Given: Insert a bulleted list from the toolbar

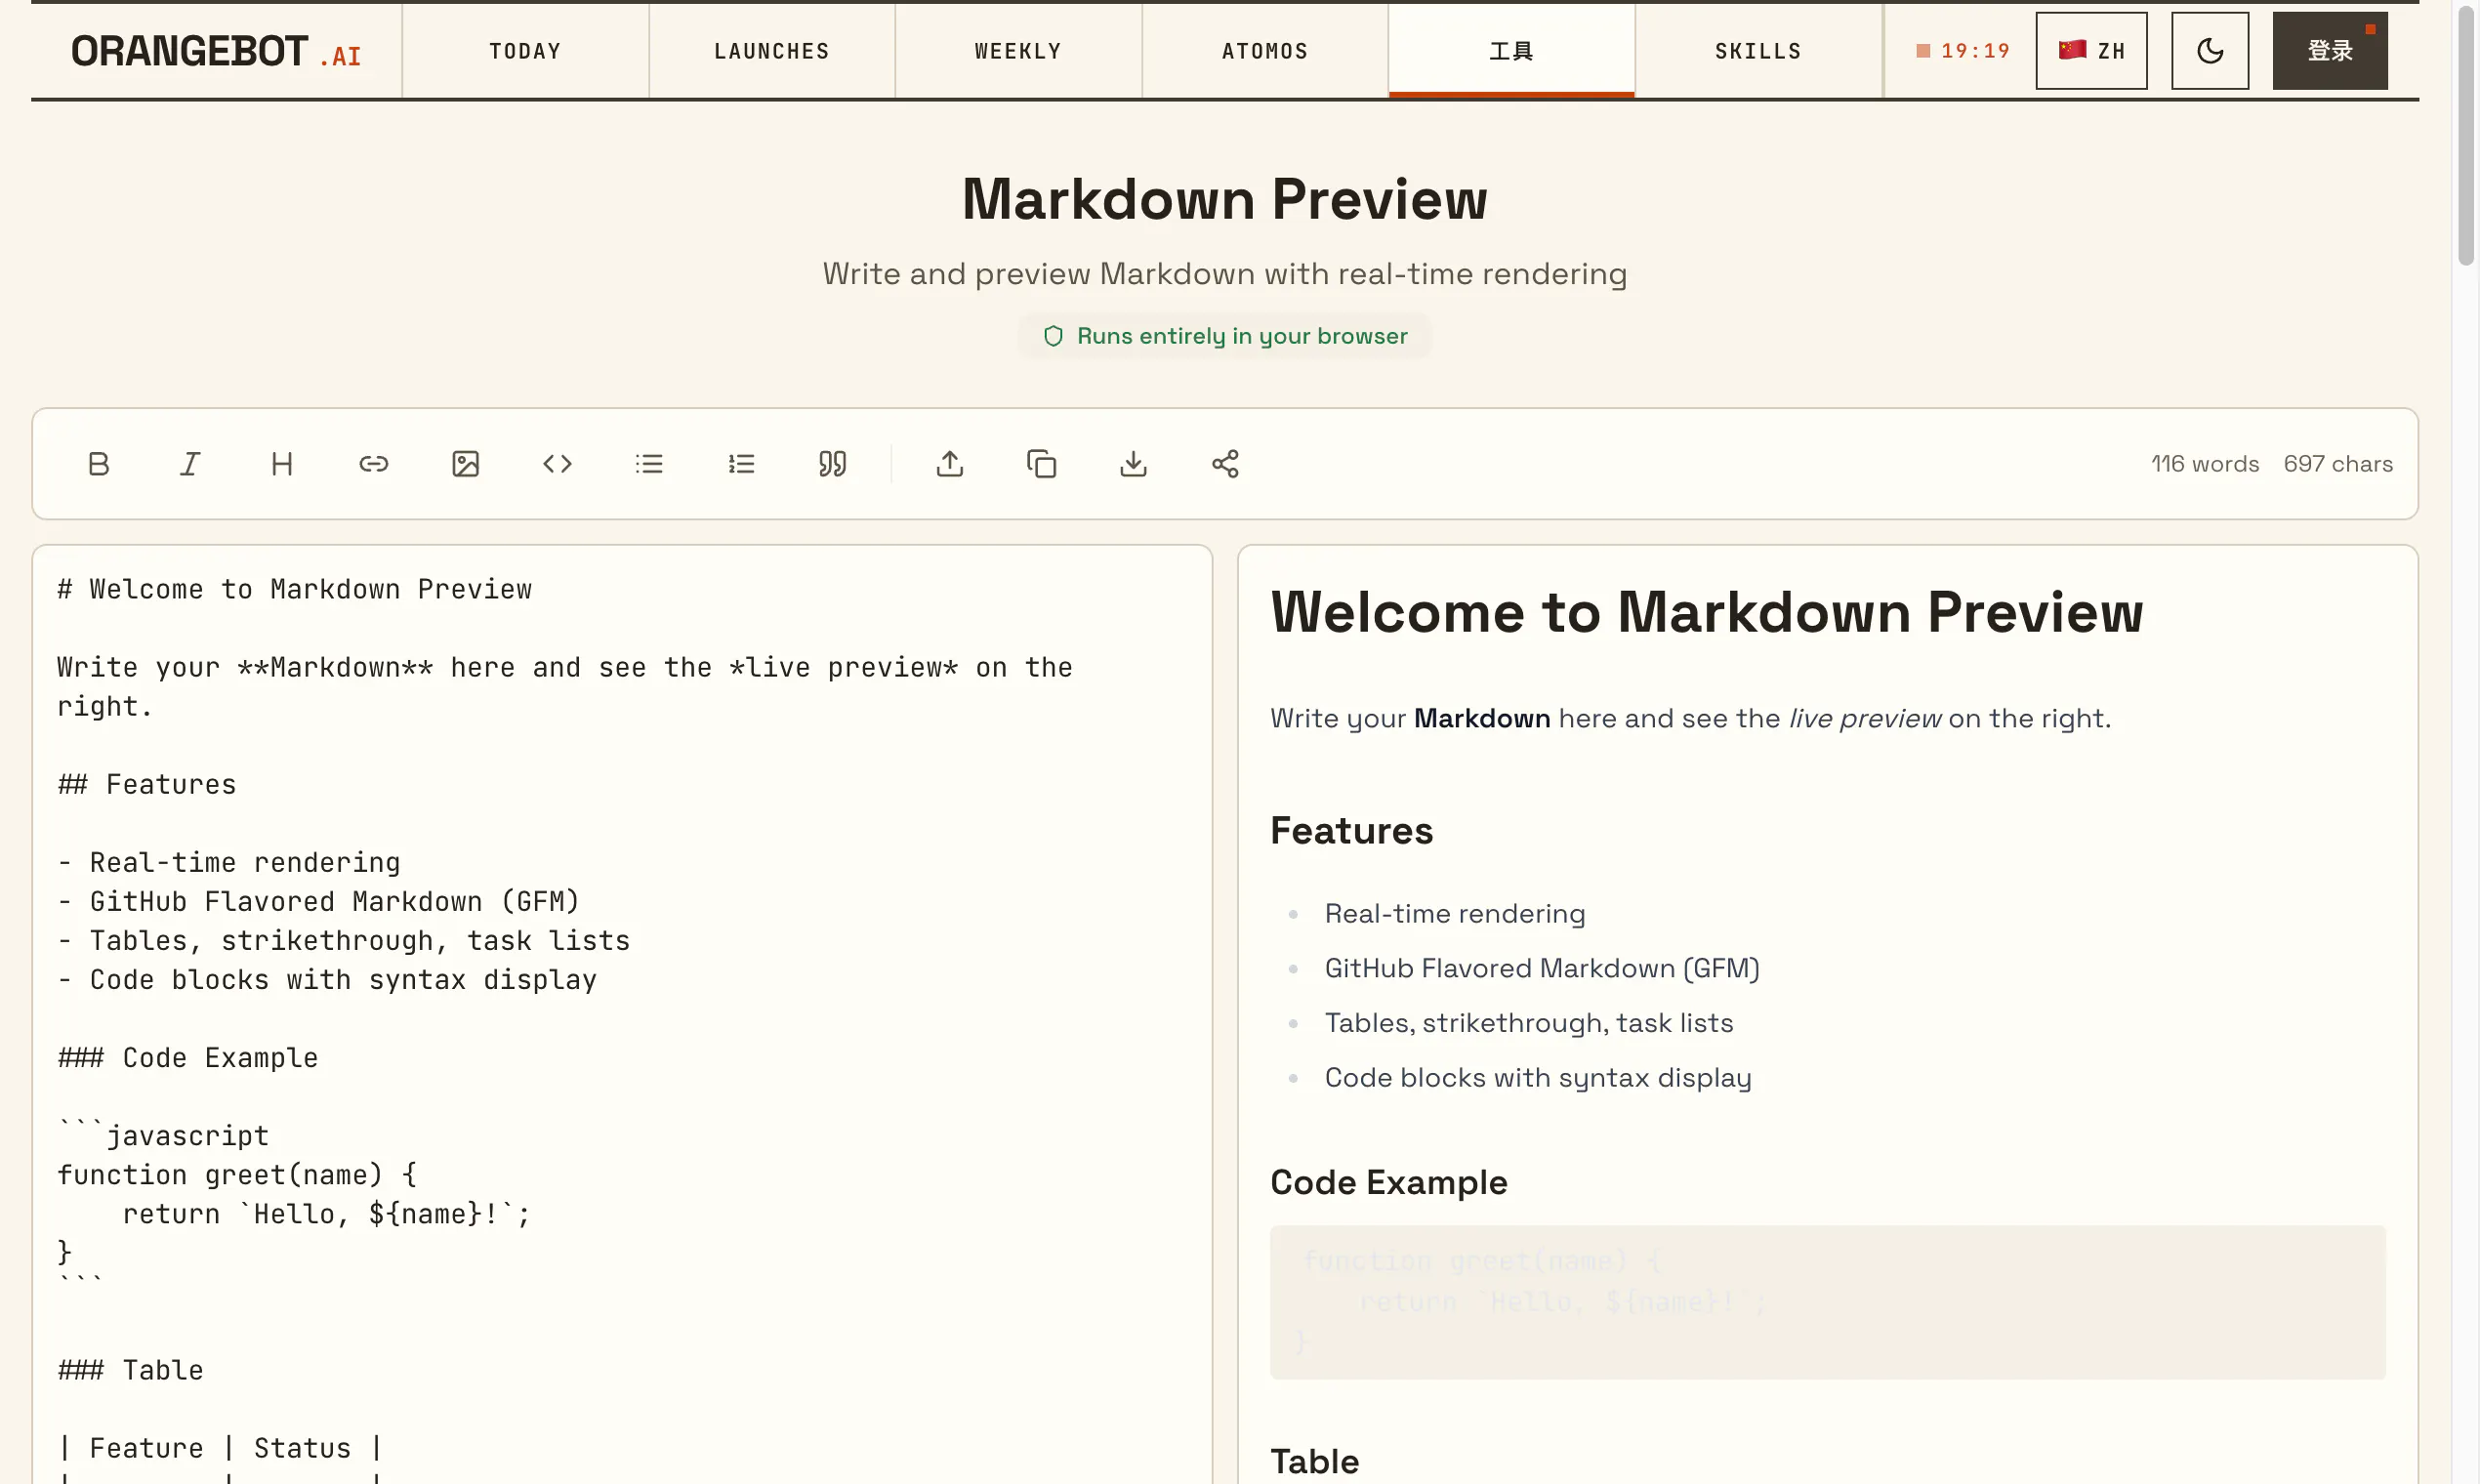Looking at the screenshot, I should click(x=649, y=464).
